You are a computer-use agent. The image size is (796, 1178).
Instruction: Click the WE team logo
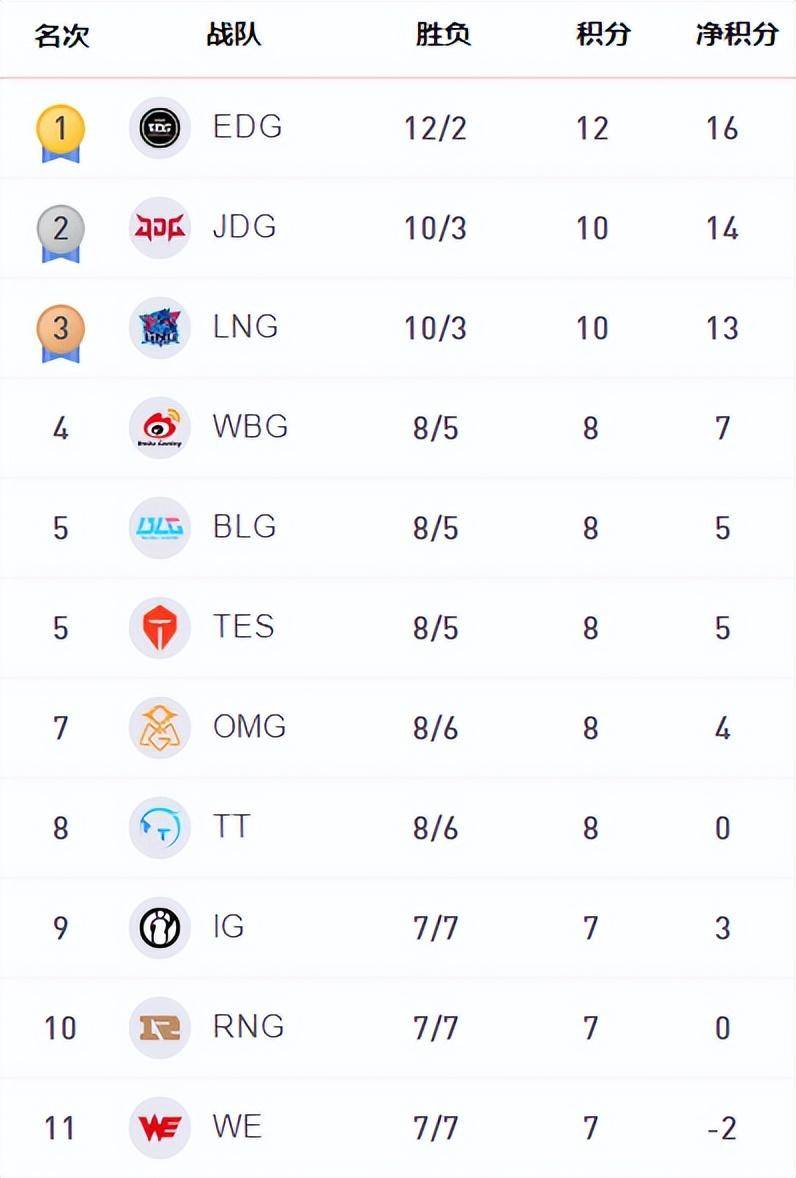coord(159,1128)
